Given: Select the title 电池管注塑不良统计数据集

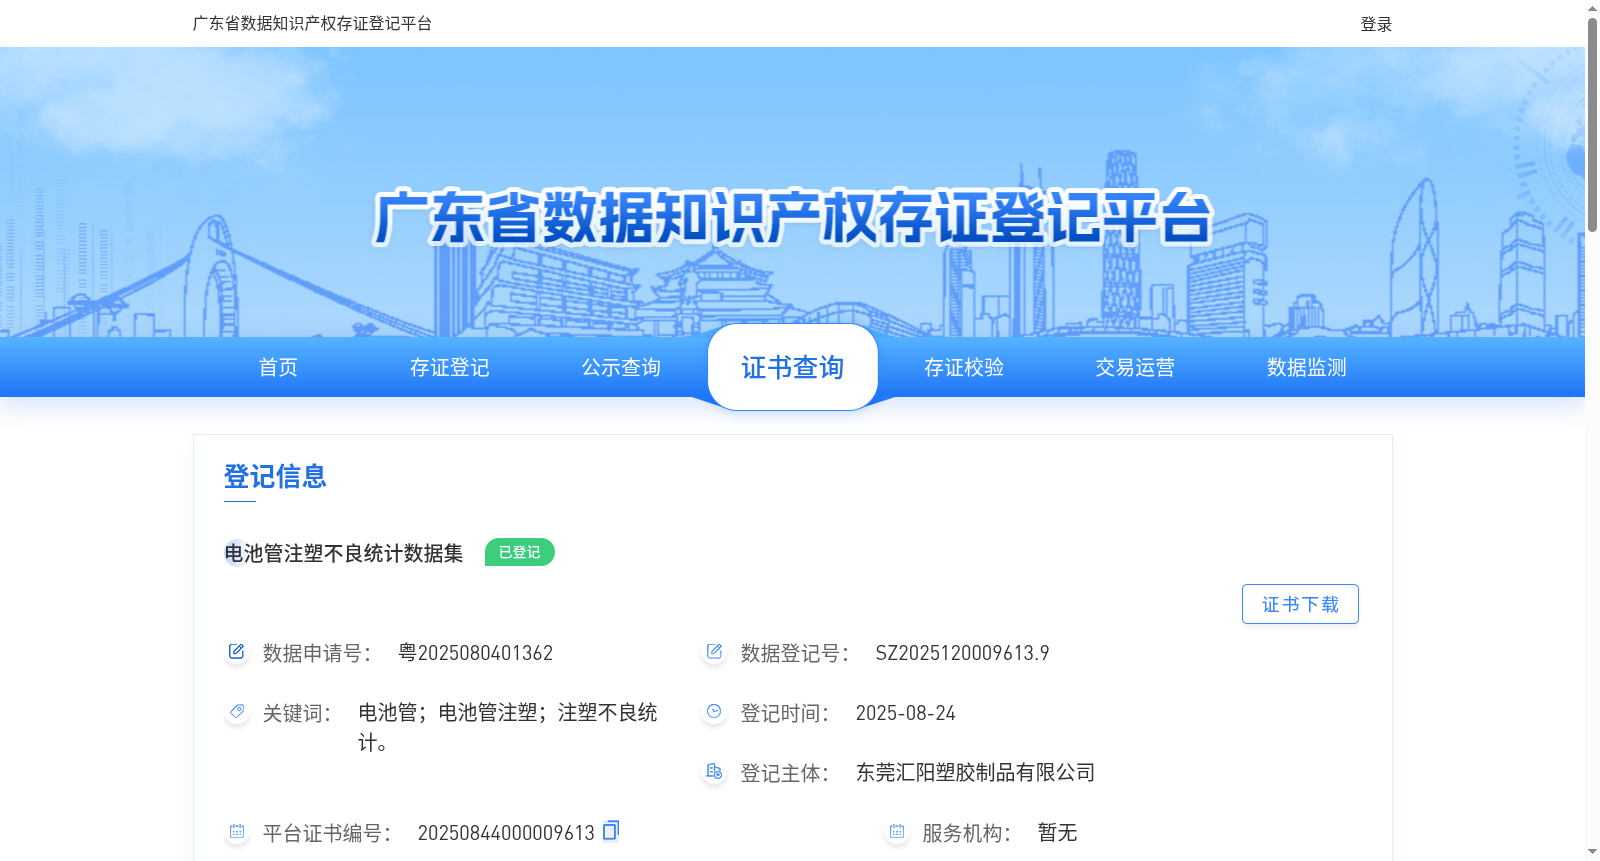Looking at the screenshot, I should point(344,553).
